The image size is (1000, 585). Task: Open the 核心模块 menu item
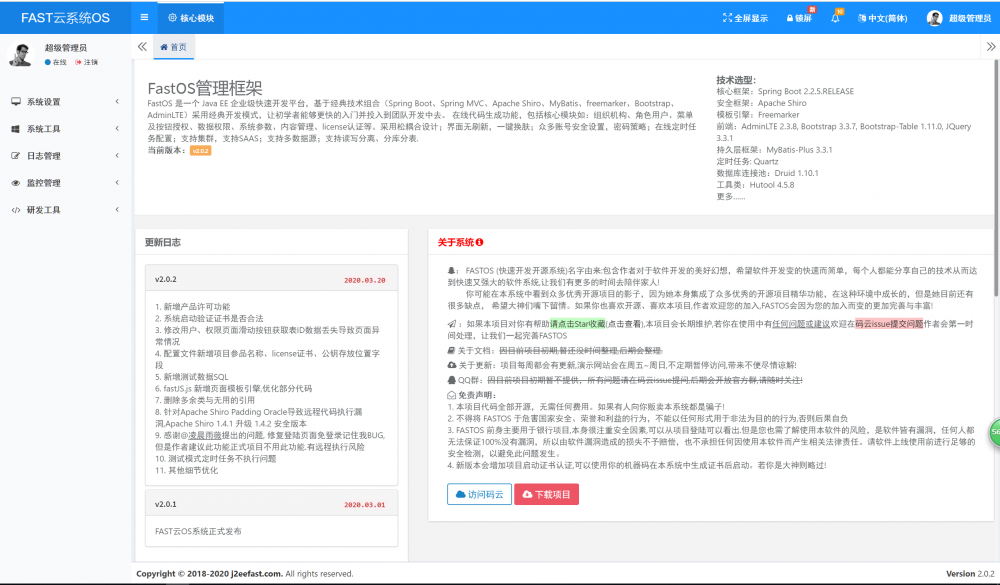click(x=193, y=17)
